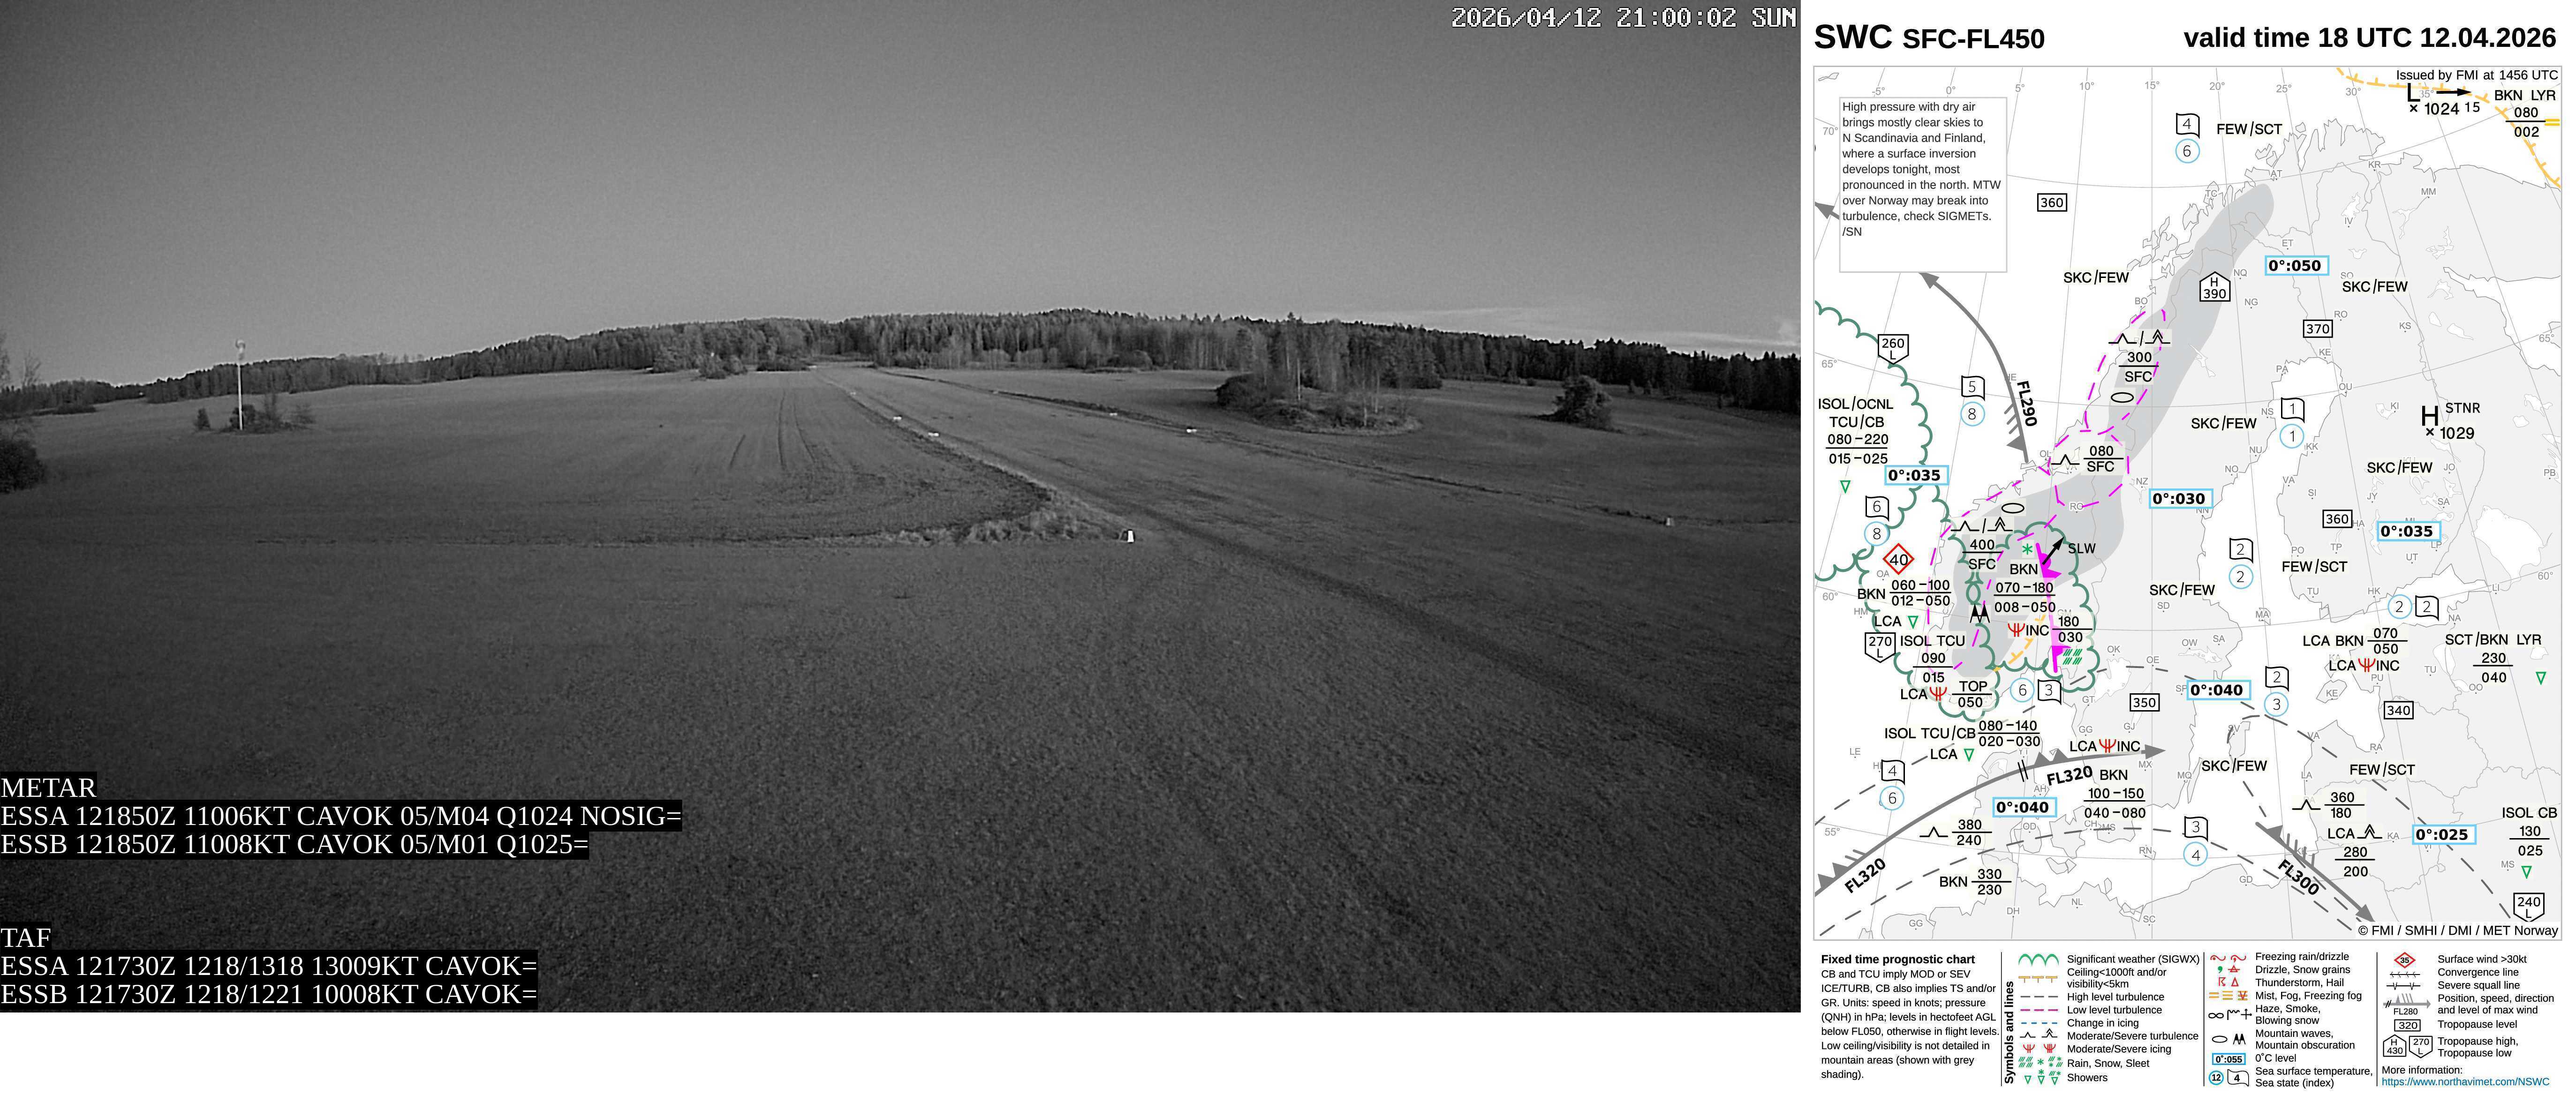This screenshot has height=1095, width=2576.
Task: Click the ESSA METAR line
Action: [x=340, y=816]
